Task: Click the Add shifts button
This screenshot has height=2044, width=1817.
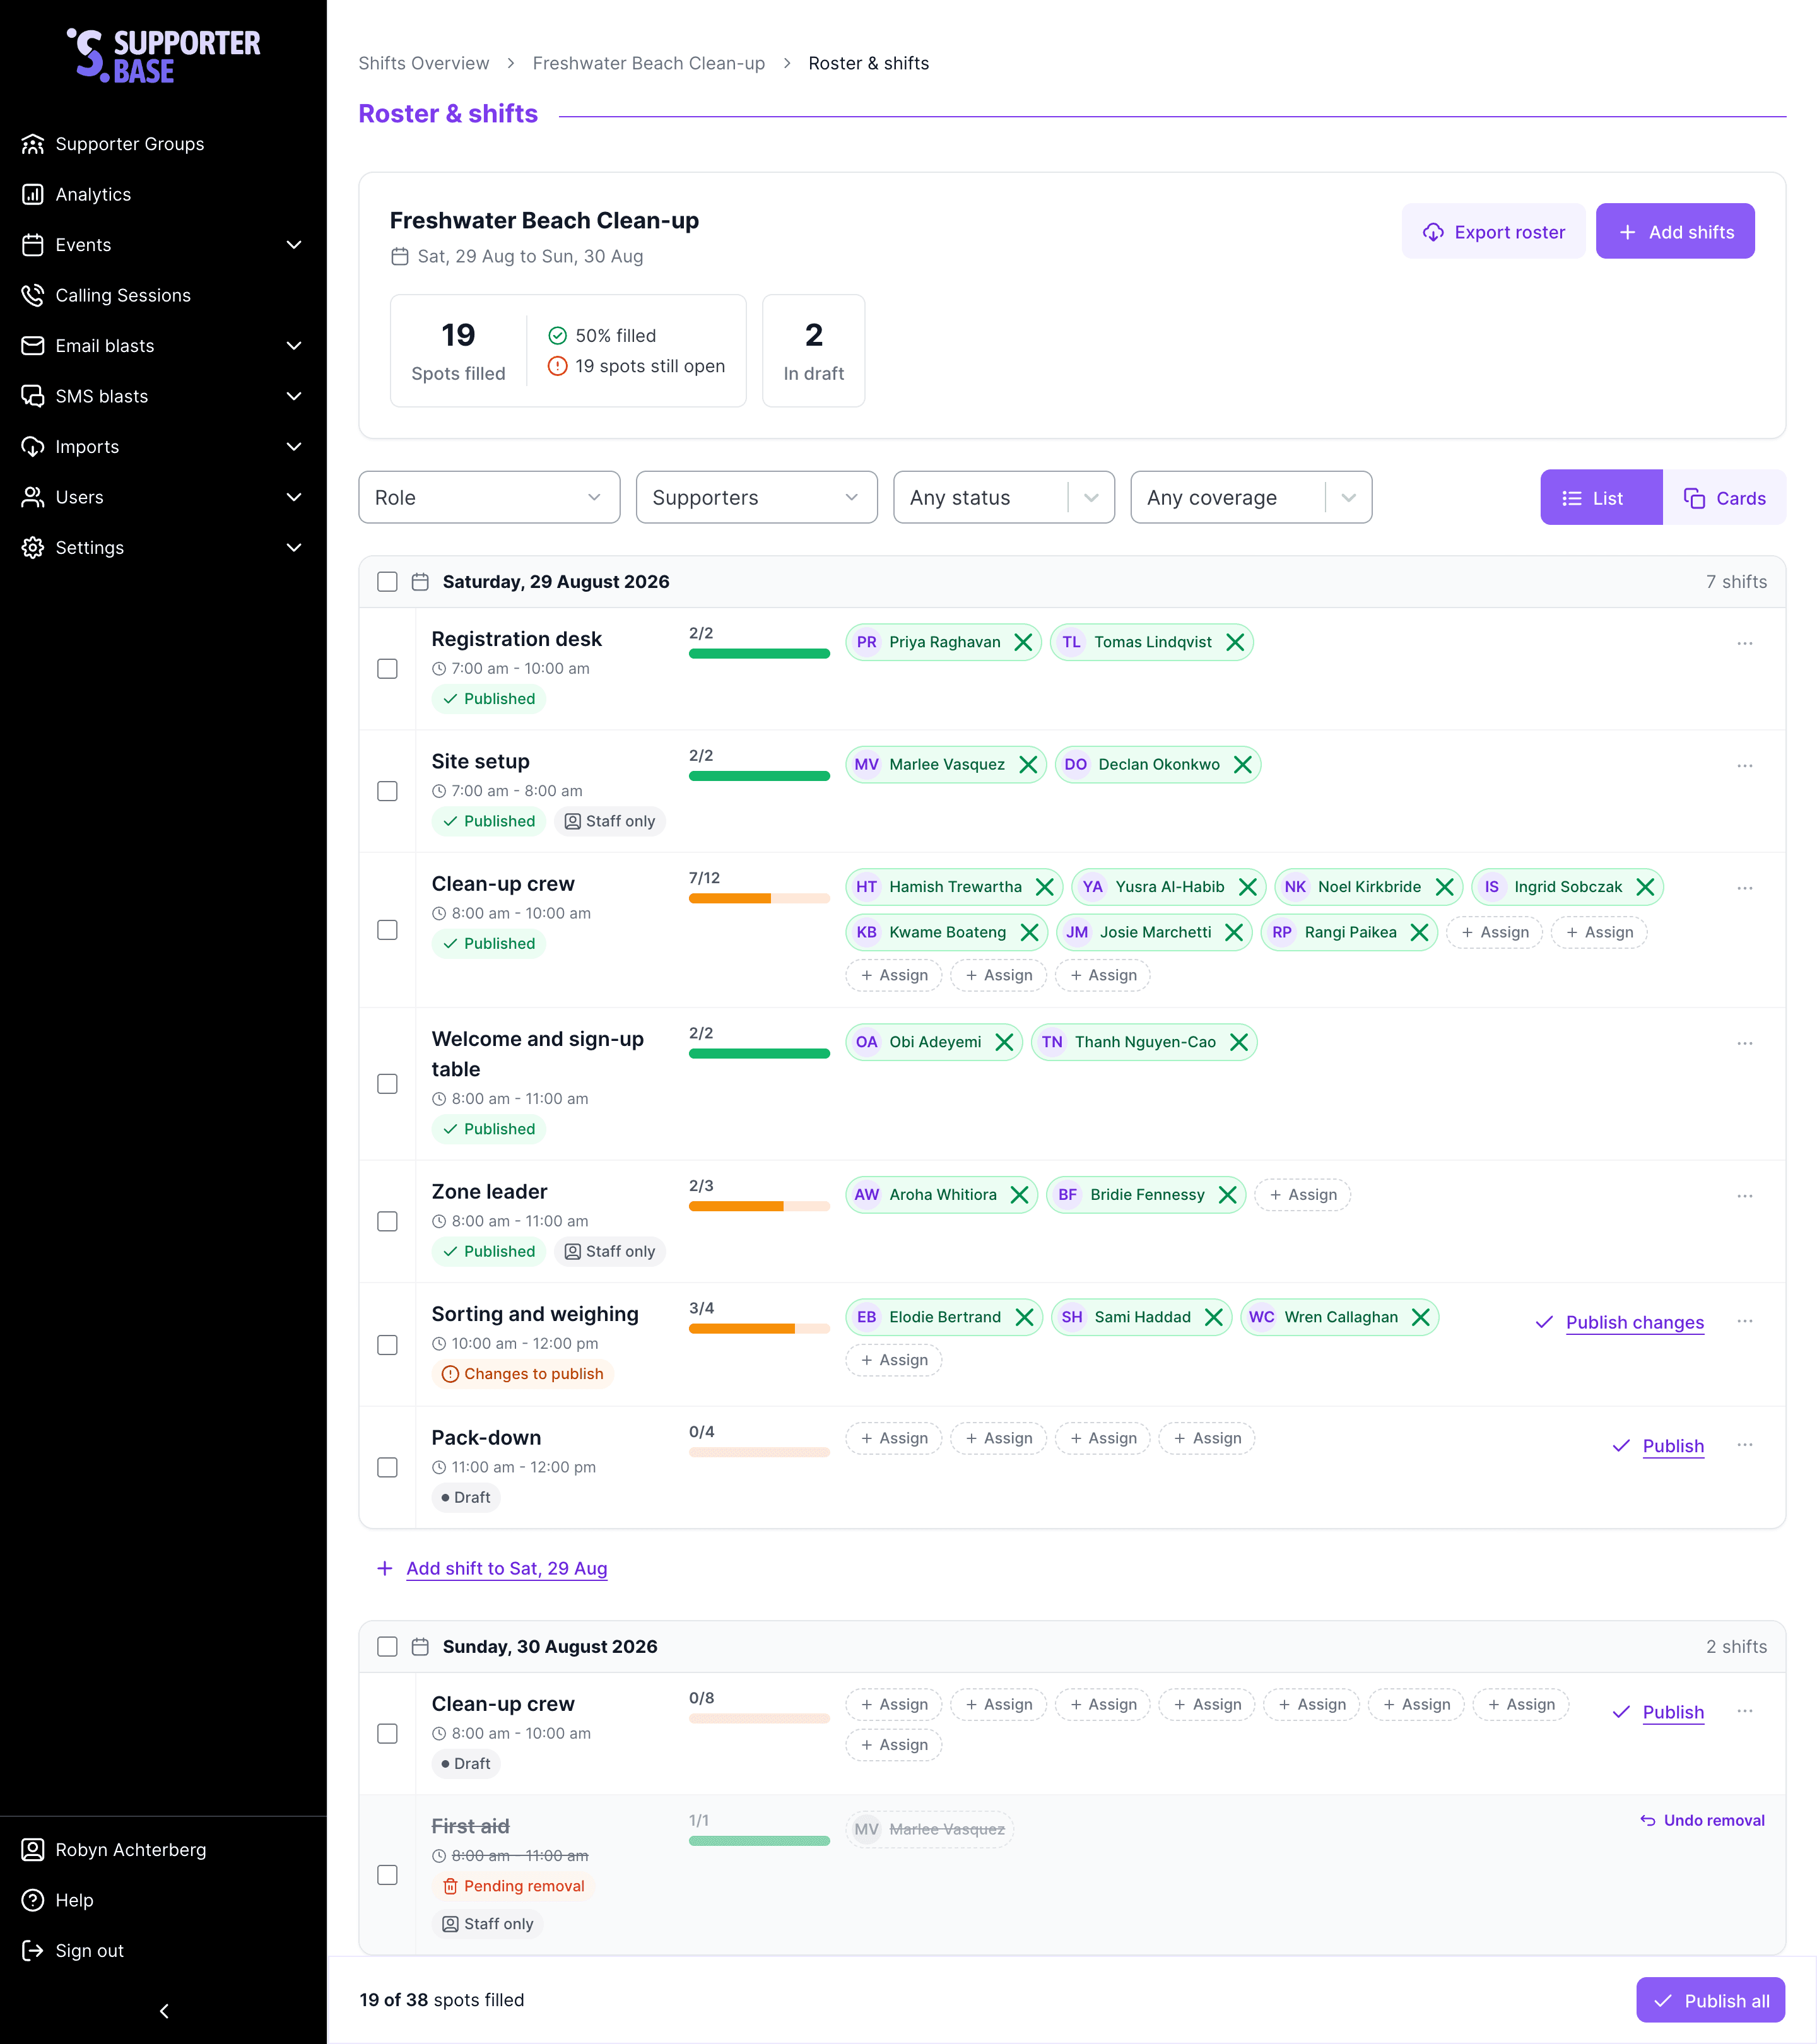Action: (1675, 231)
